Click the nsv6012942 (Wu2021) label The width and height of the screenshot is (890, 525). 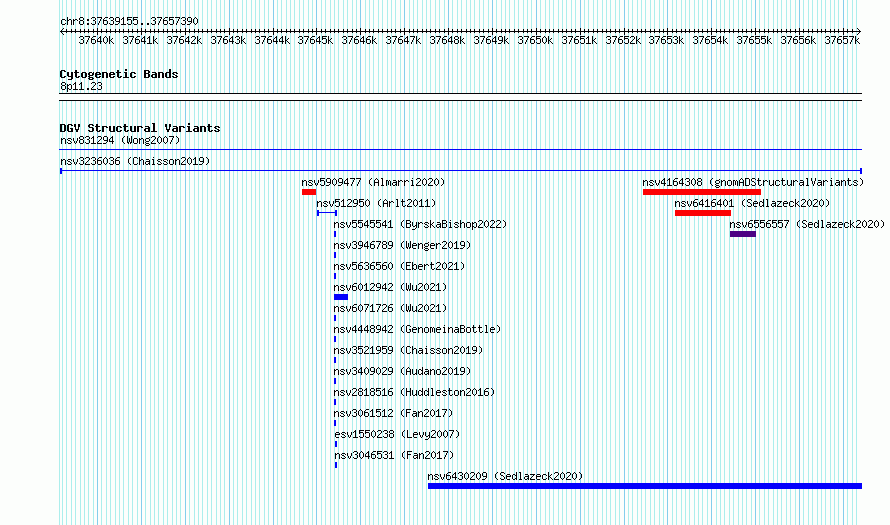click(x=390, y=287)
